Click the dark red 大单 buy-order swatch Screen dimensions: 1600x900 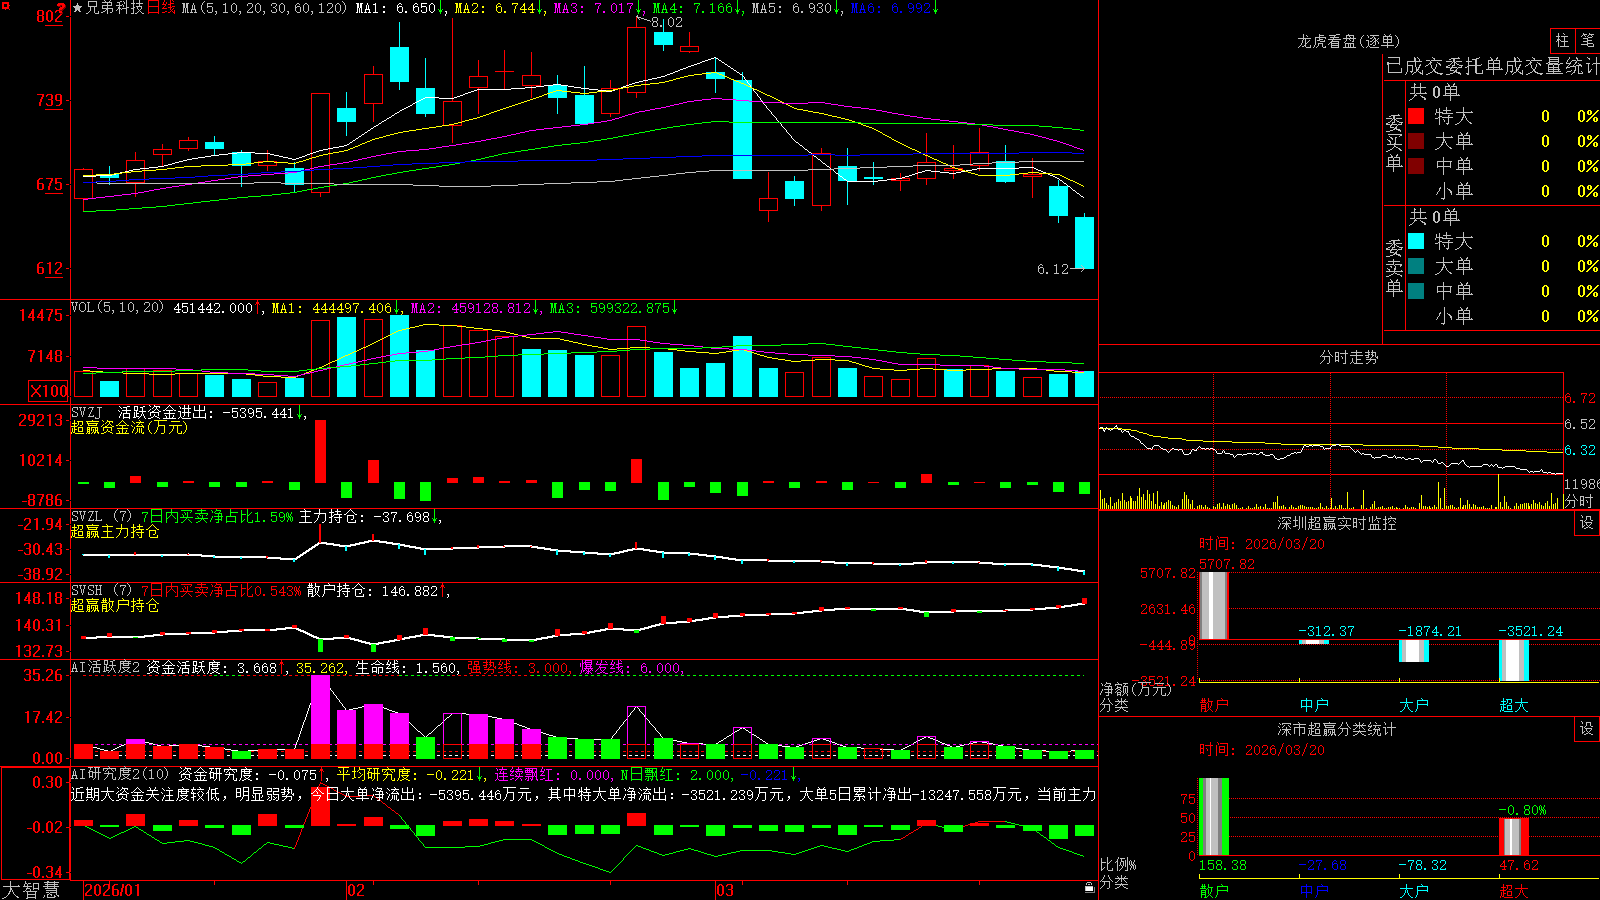tap(1416, 141)
